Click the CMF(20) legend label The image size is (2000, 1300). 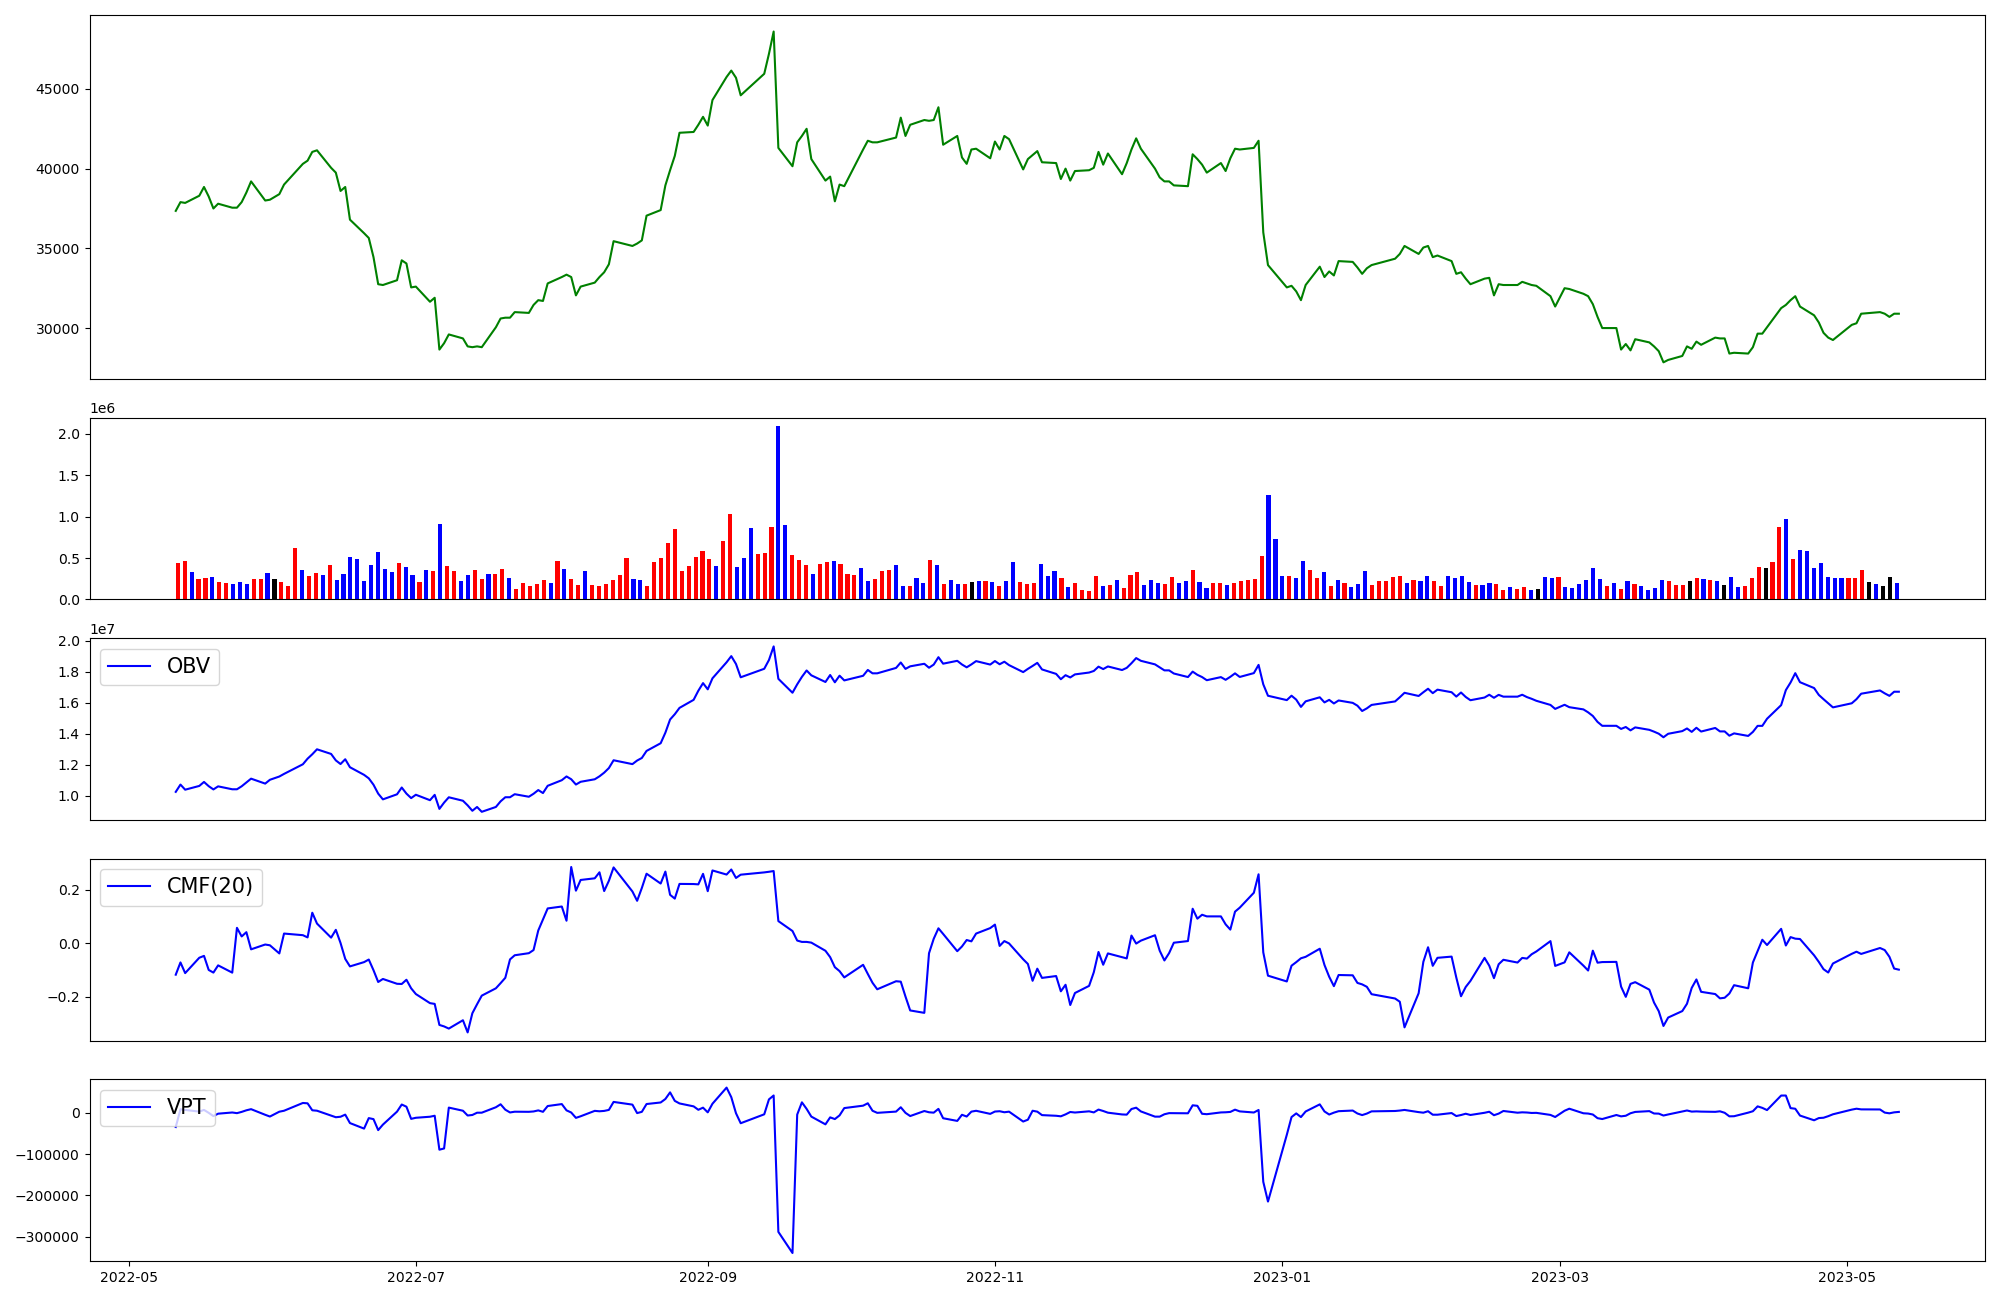click(x=209, y=886)
